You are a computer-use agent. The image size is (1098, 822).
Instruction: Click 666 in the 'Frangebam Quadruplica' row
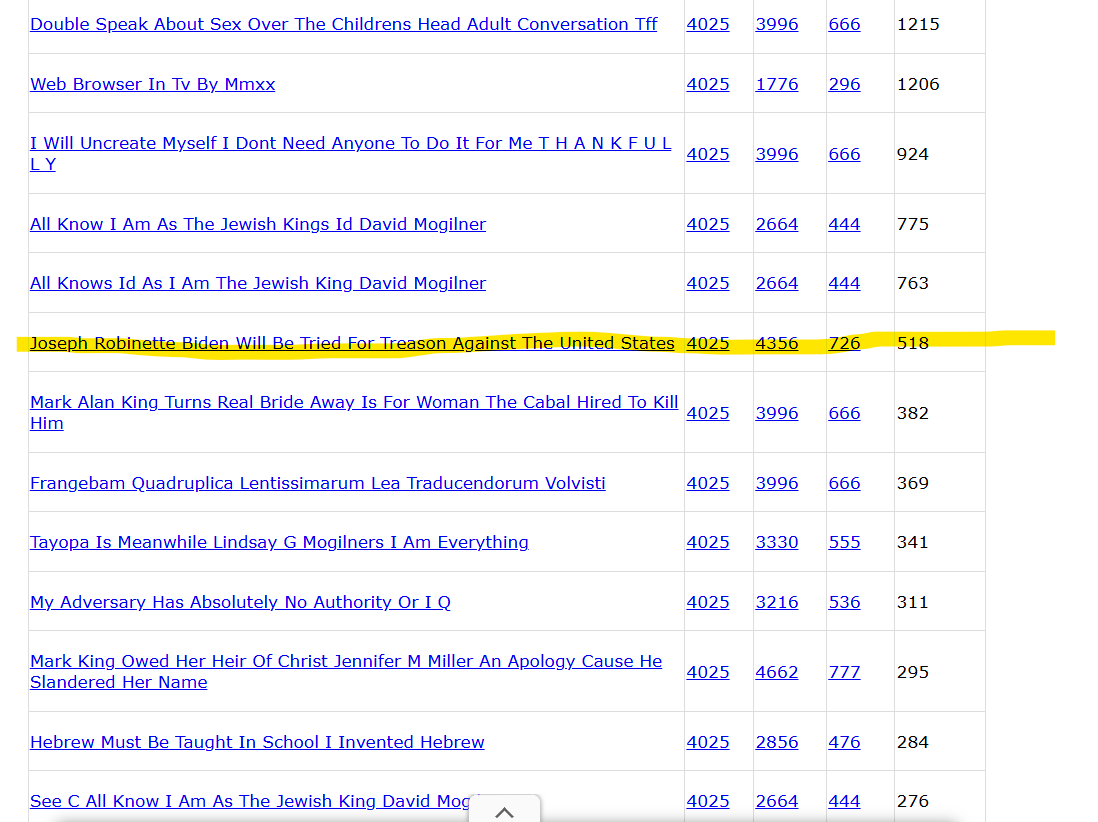(x=844, y=483)
